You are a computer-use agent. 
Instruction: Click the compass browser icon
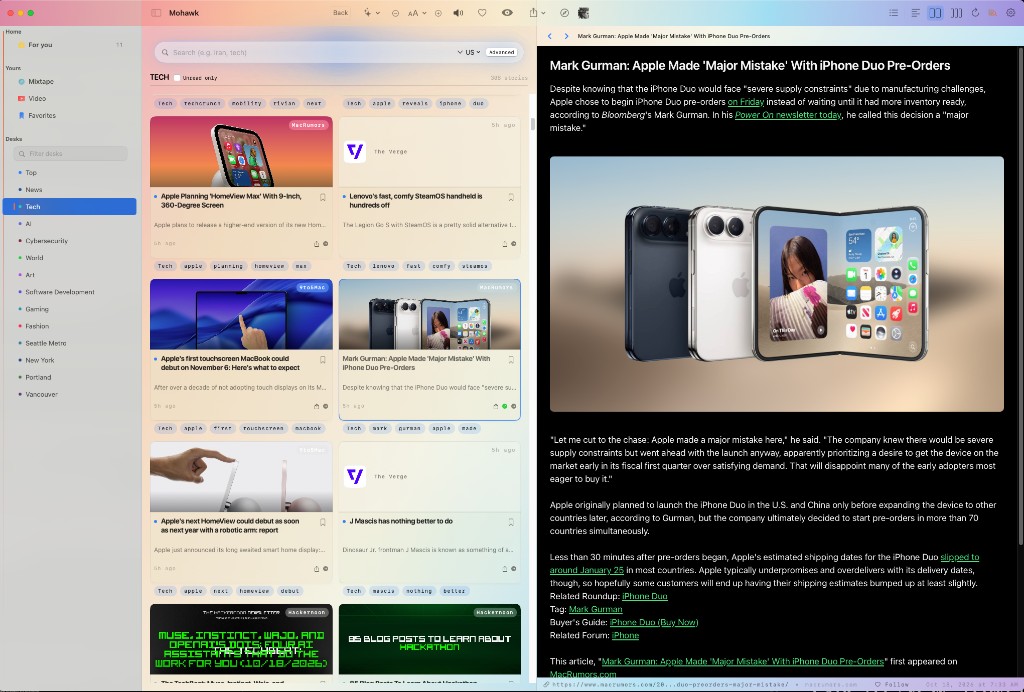pos(564,13)
